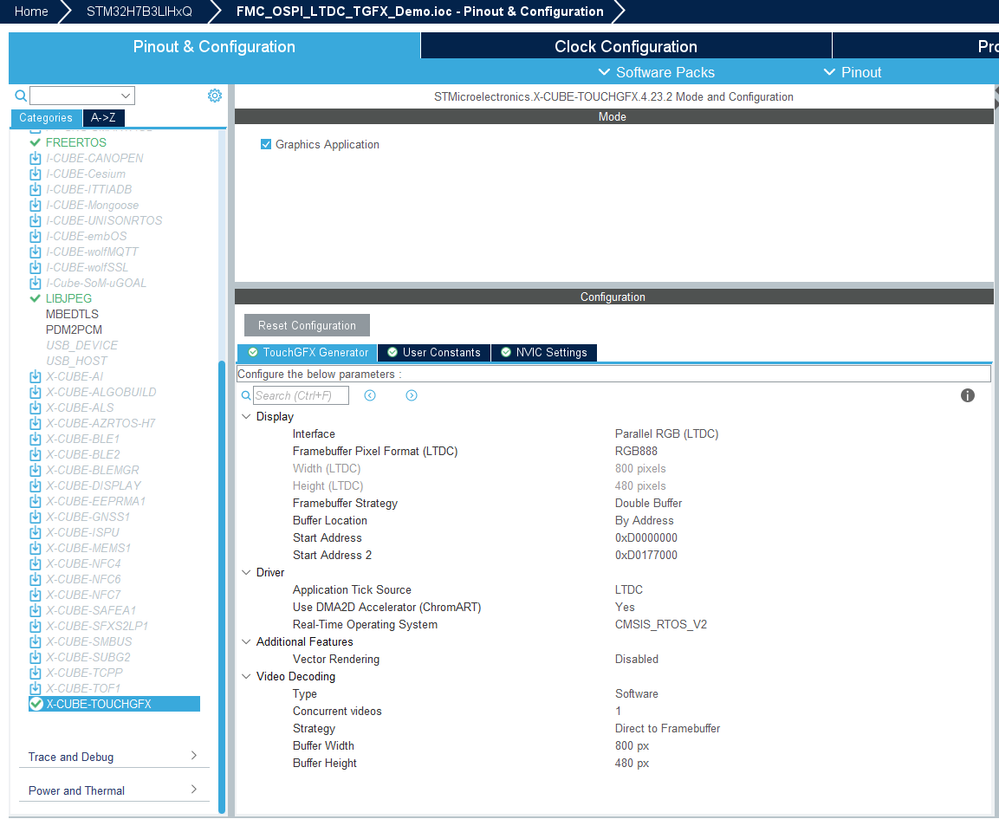Click download icon next to X-CUBE-AI
The width and height of the screenshot is (999, 821).
[x=36, y=376]
